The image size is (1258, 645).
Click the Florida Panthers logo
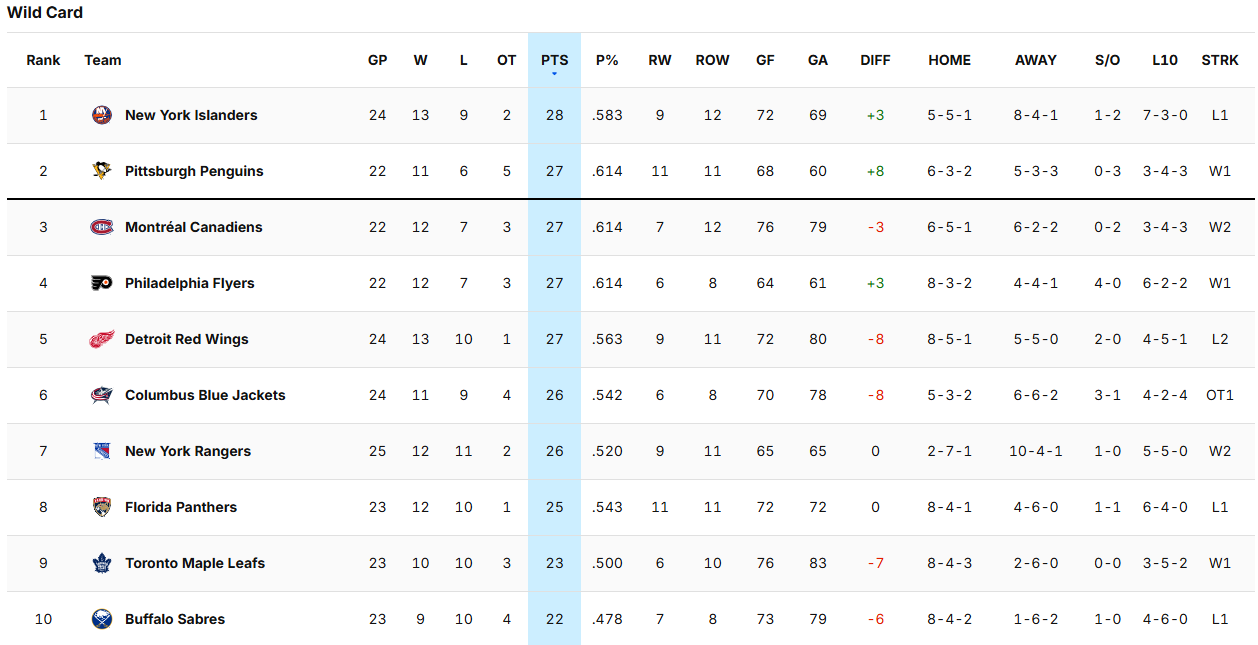click(x=101, y=507)
